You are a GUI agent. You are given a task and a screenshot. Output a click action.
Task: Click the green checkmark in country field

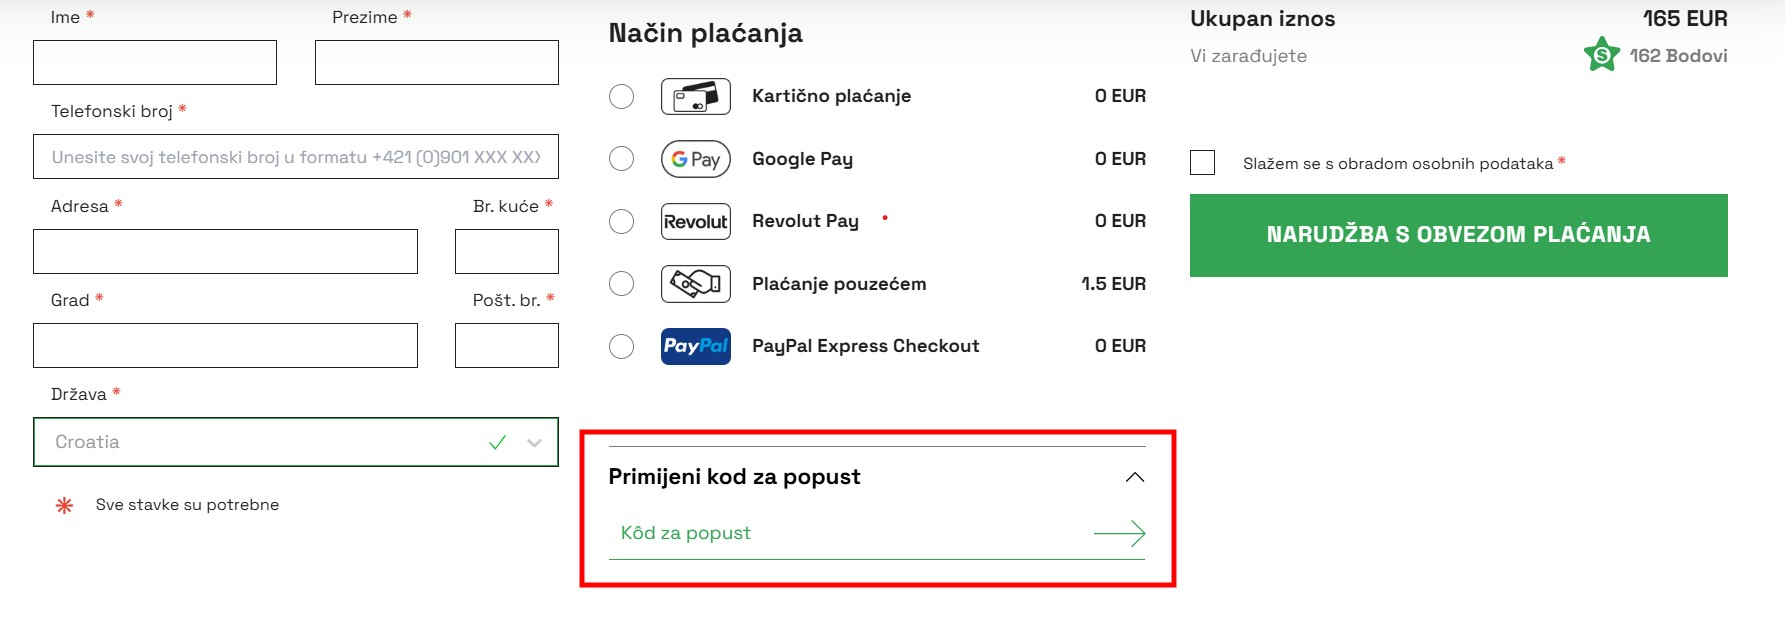(497, 442)
